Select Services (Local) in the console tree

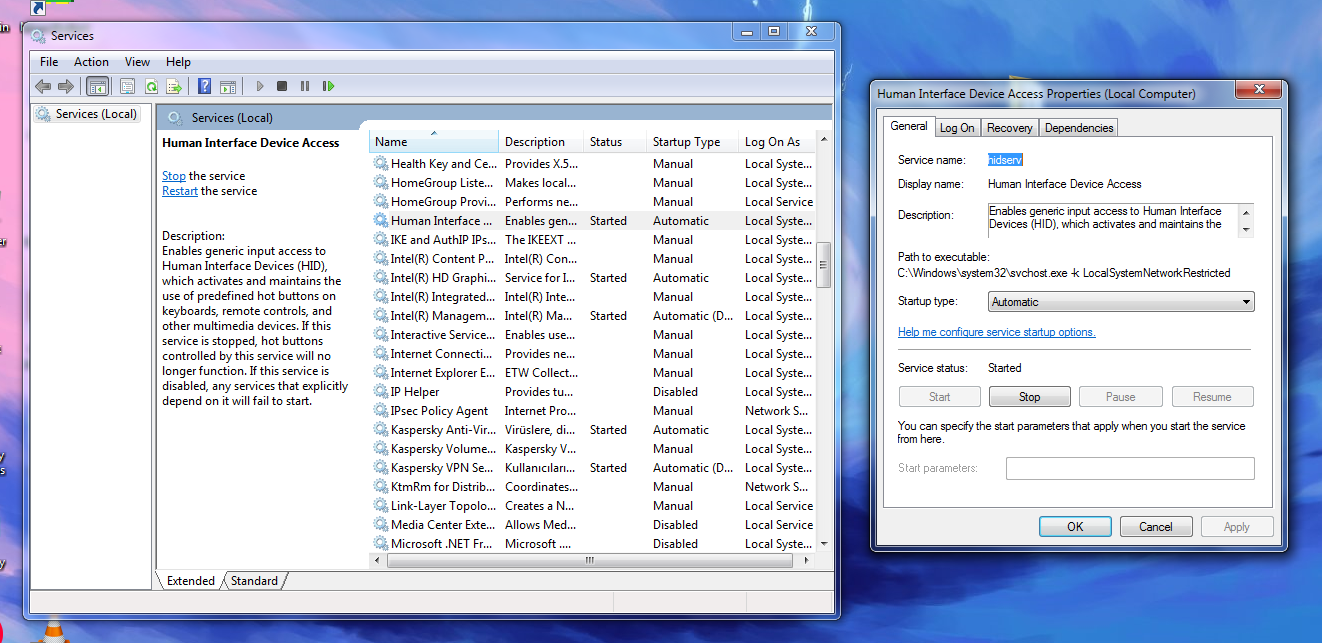point(87,114)
